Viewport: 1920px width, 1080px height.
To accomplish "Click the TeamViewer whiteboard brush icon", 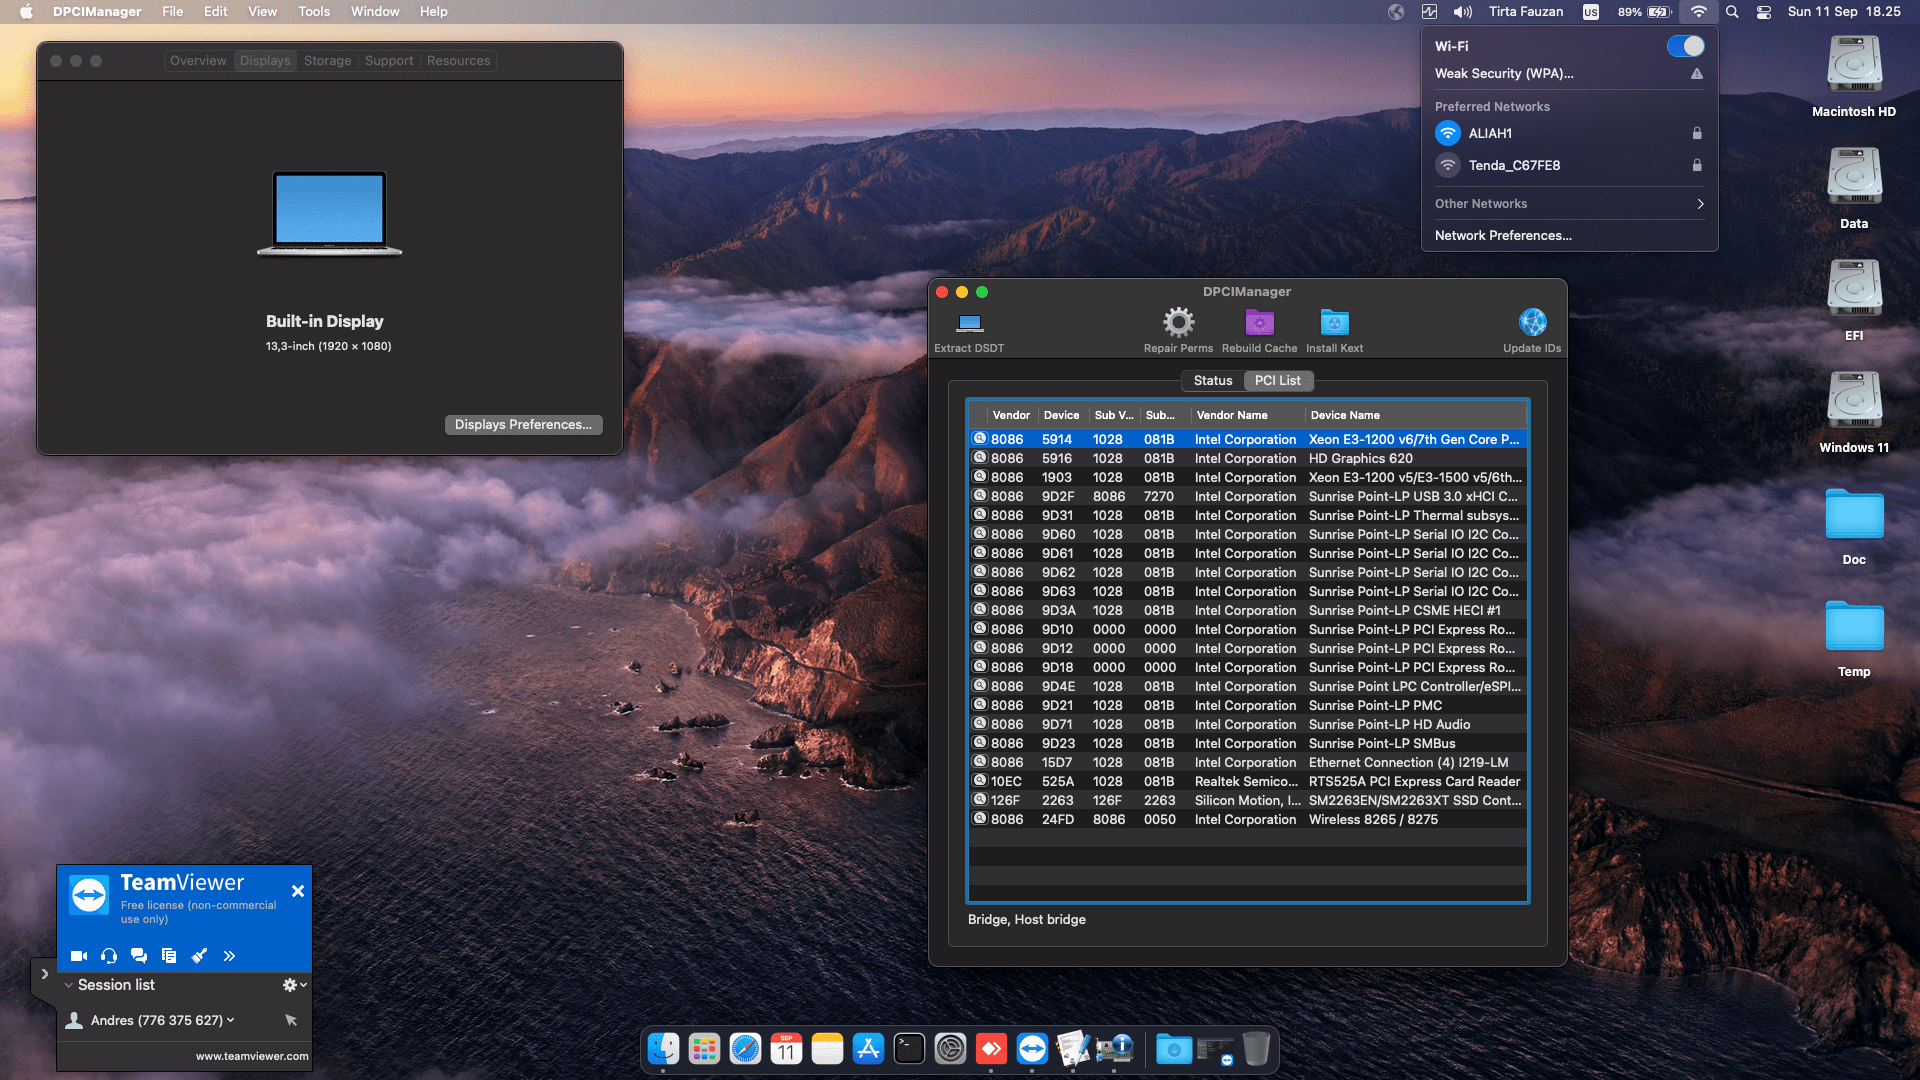I will [199, 956].
